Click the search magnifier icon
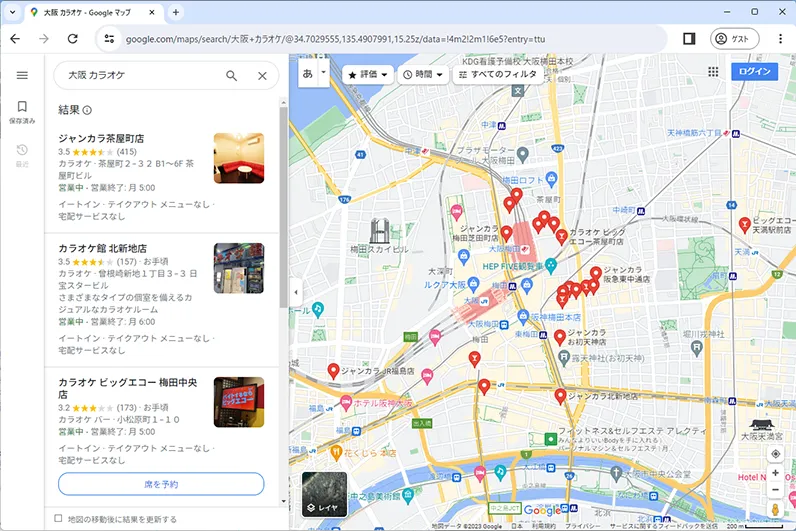The height and width of the screenshot is (531, 796). [232, 75]
